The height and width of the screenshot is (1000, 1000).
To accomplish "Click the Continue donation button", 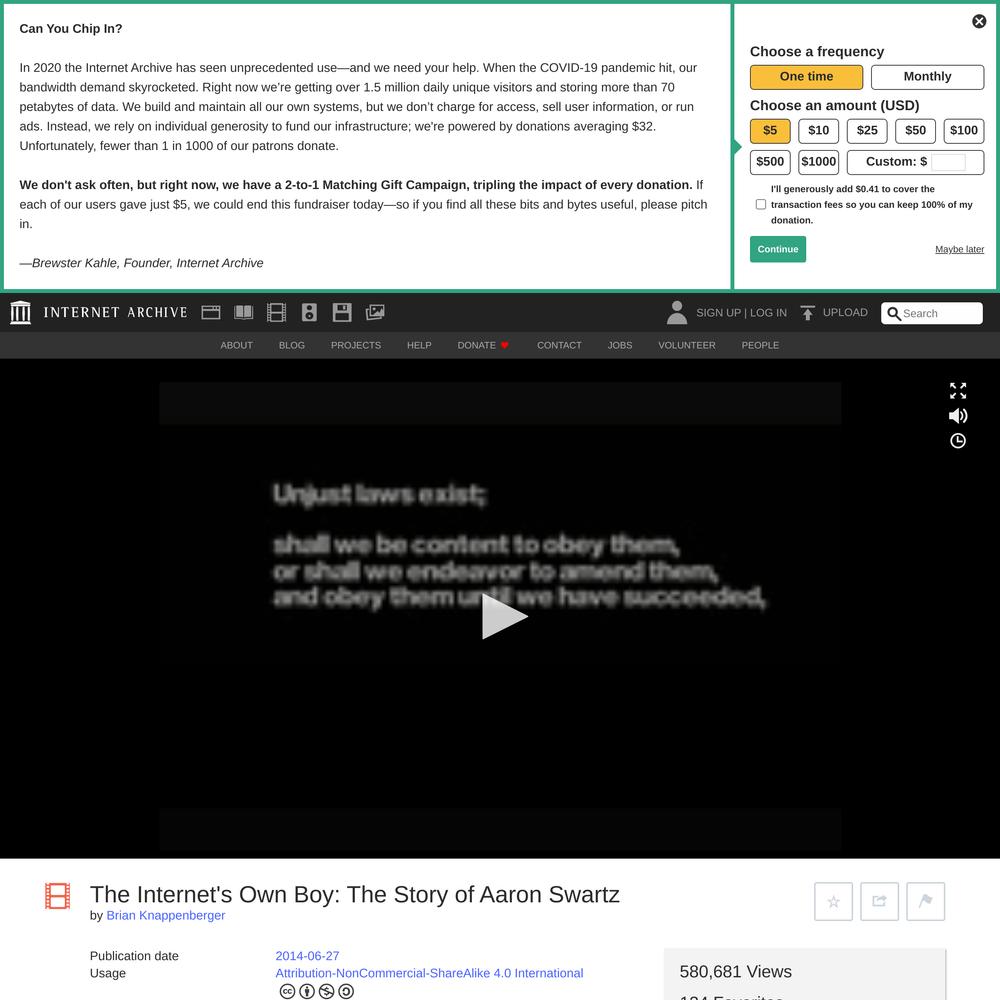I will tap(778, 249).
